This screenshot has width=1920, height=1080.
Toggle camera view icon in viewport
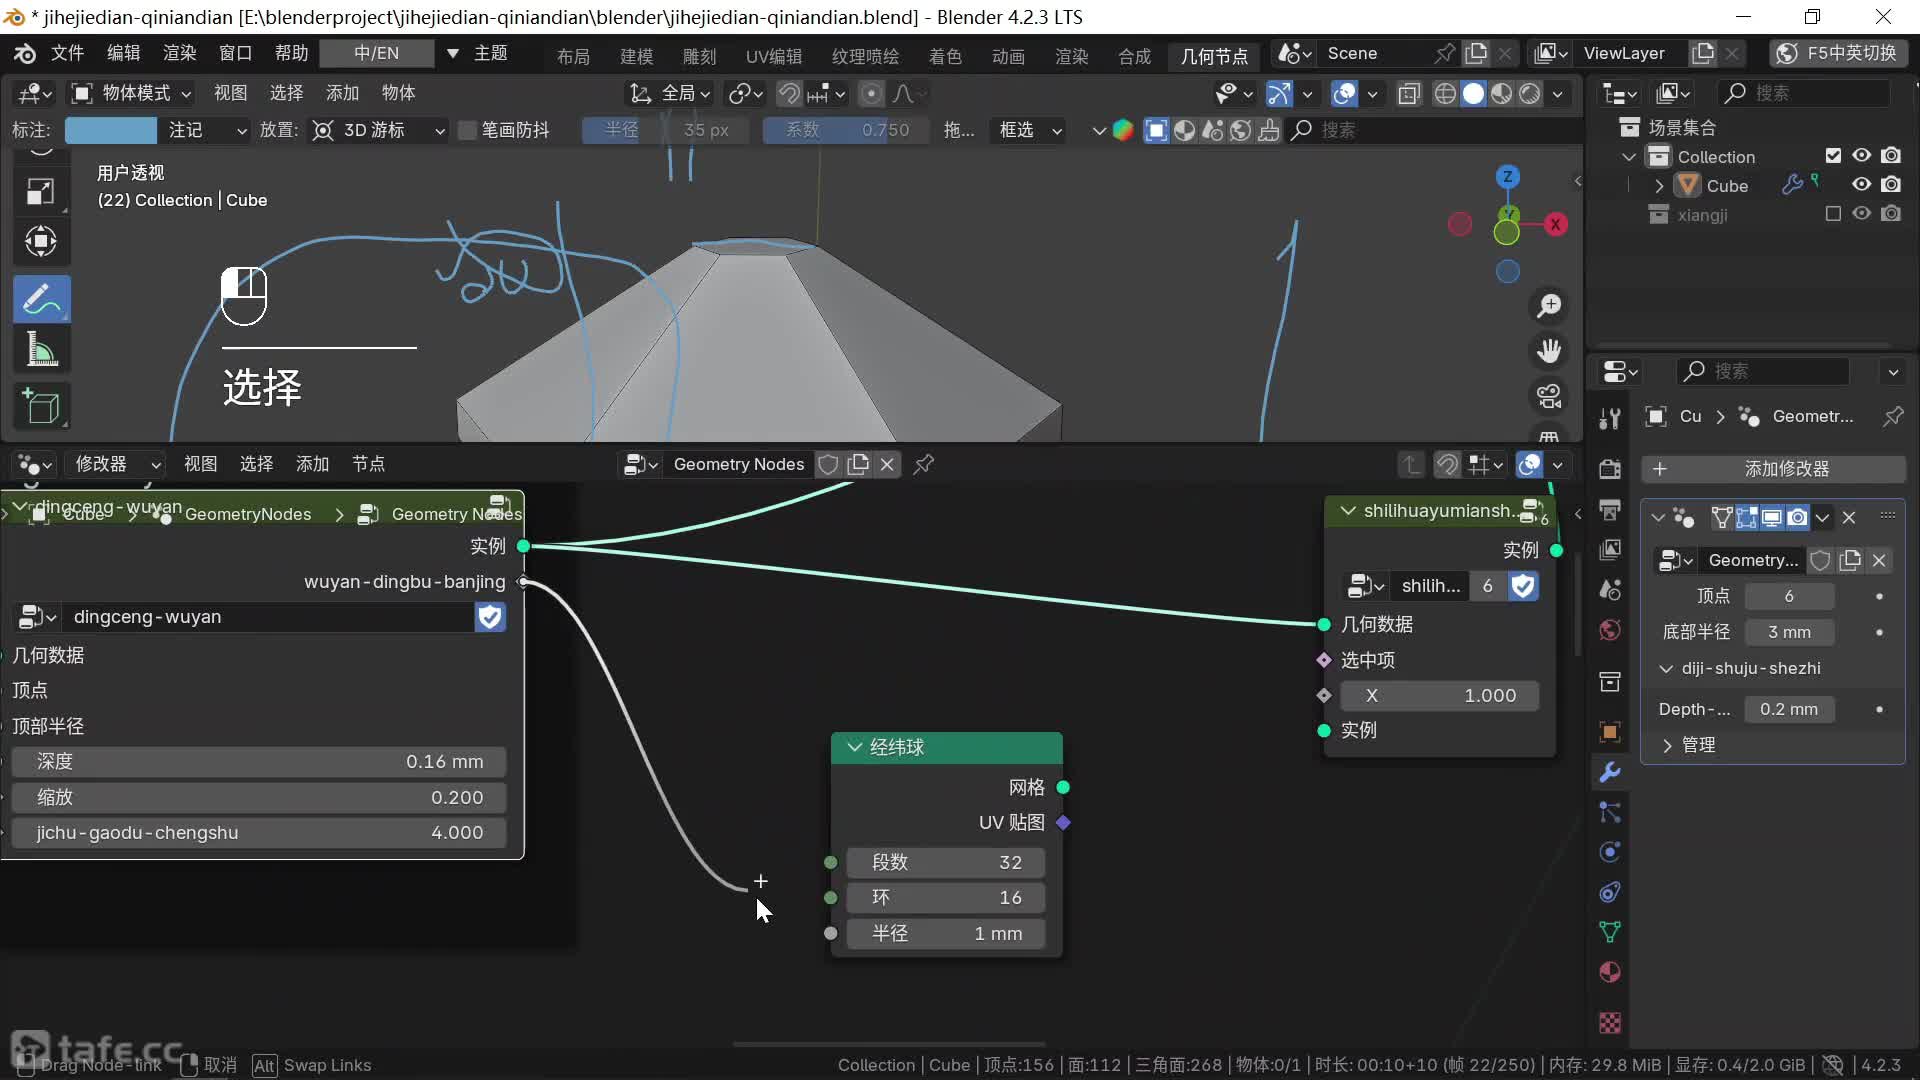1549,396
